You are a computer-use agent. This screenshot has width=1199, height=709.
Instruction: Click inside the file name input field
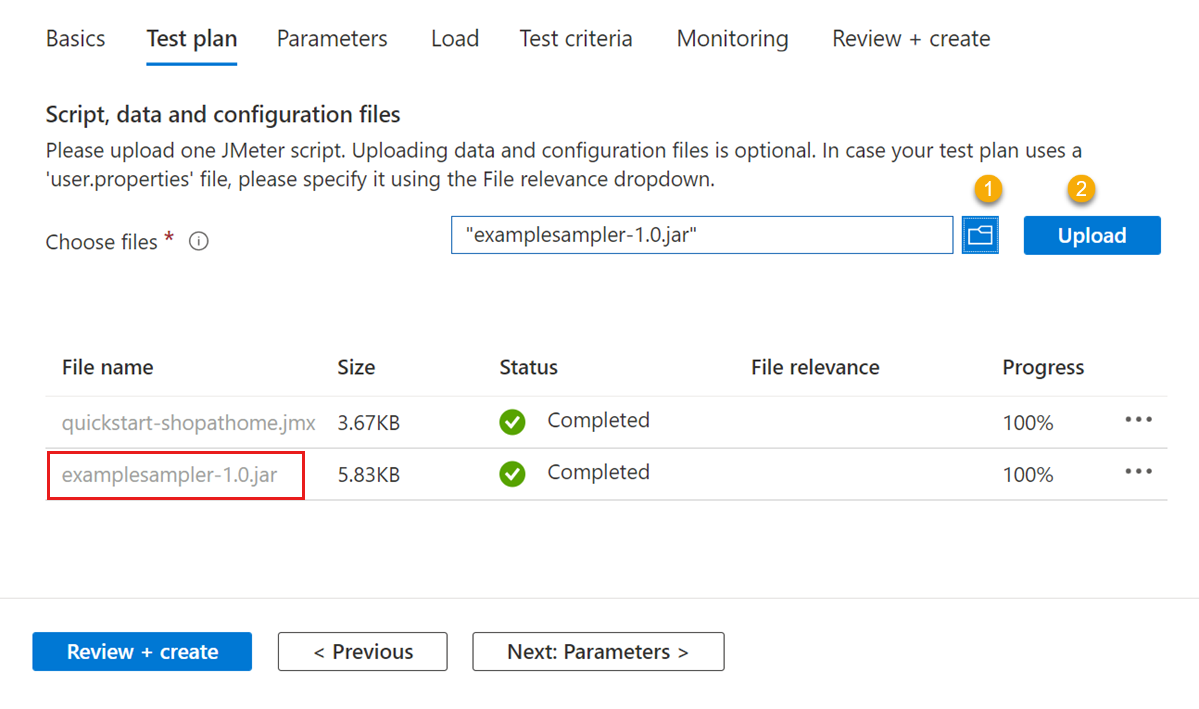pyautogui.click(x=700, y=235)
